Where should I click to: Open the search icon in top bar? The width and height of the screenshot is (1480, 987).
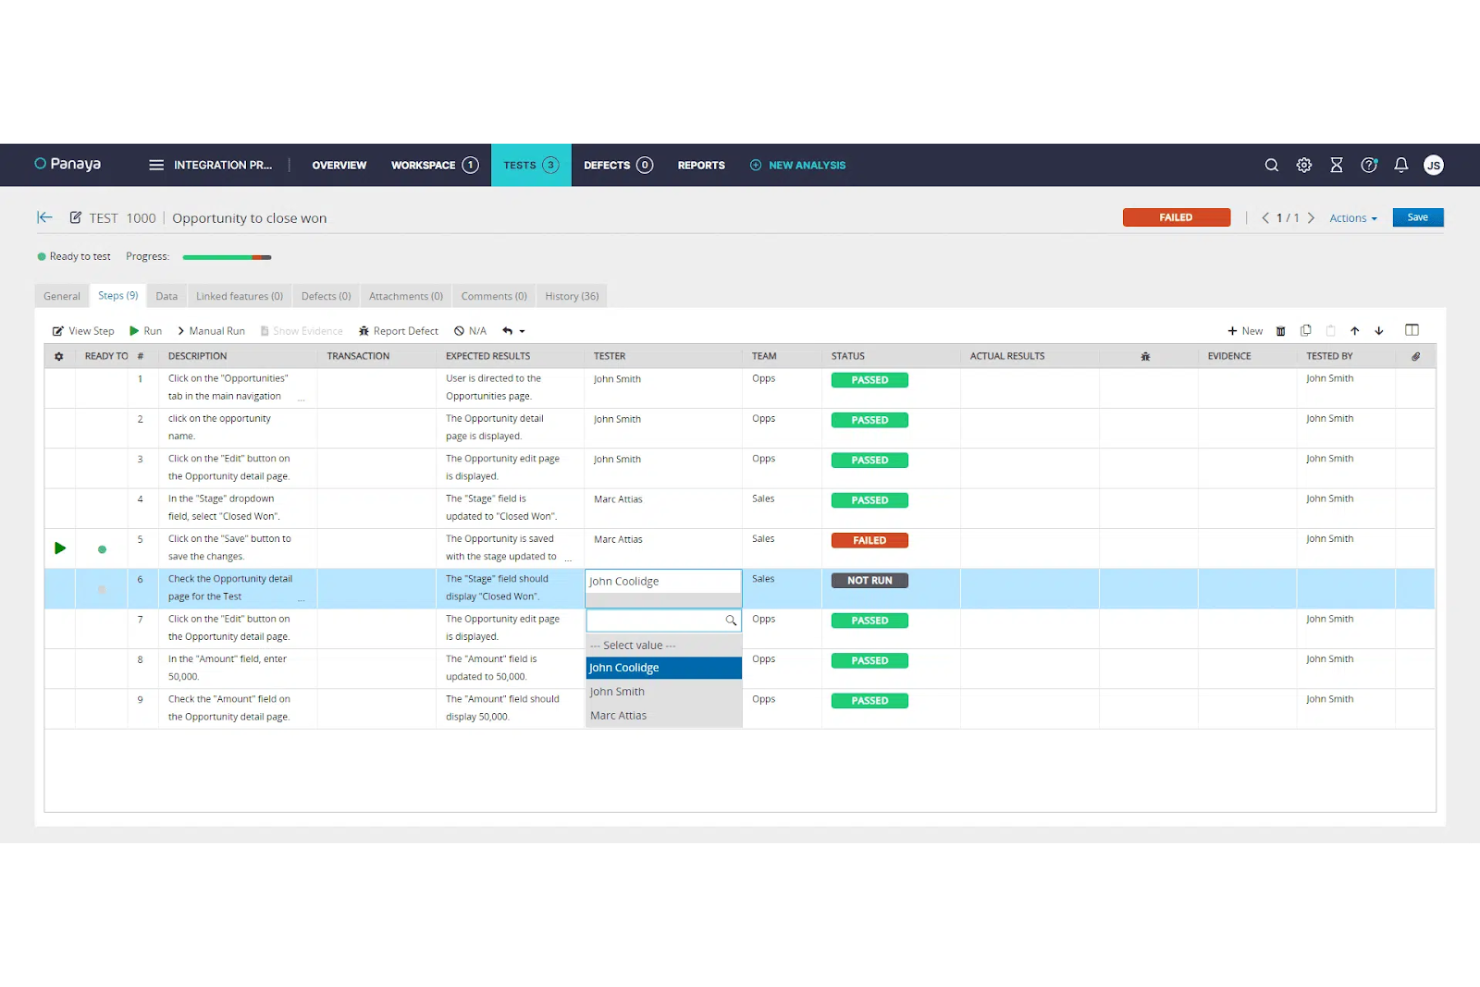(1271, 165)
